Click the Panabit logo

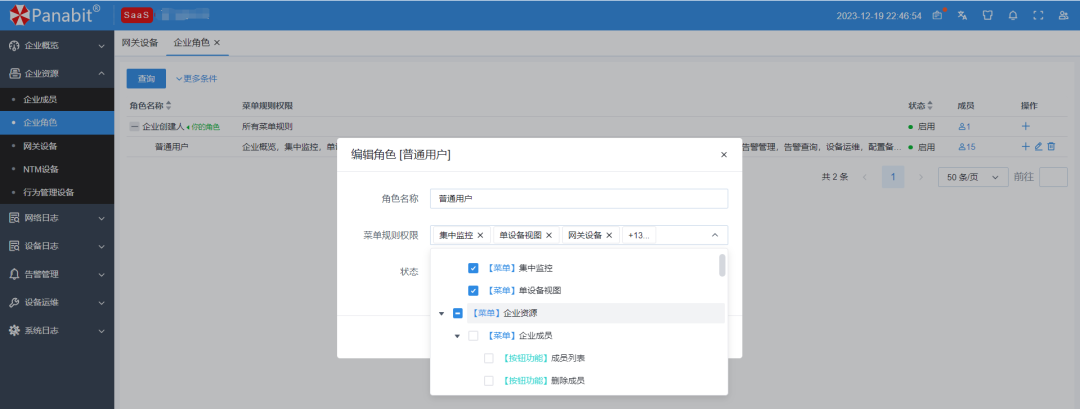tap(54, 13)
